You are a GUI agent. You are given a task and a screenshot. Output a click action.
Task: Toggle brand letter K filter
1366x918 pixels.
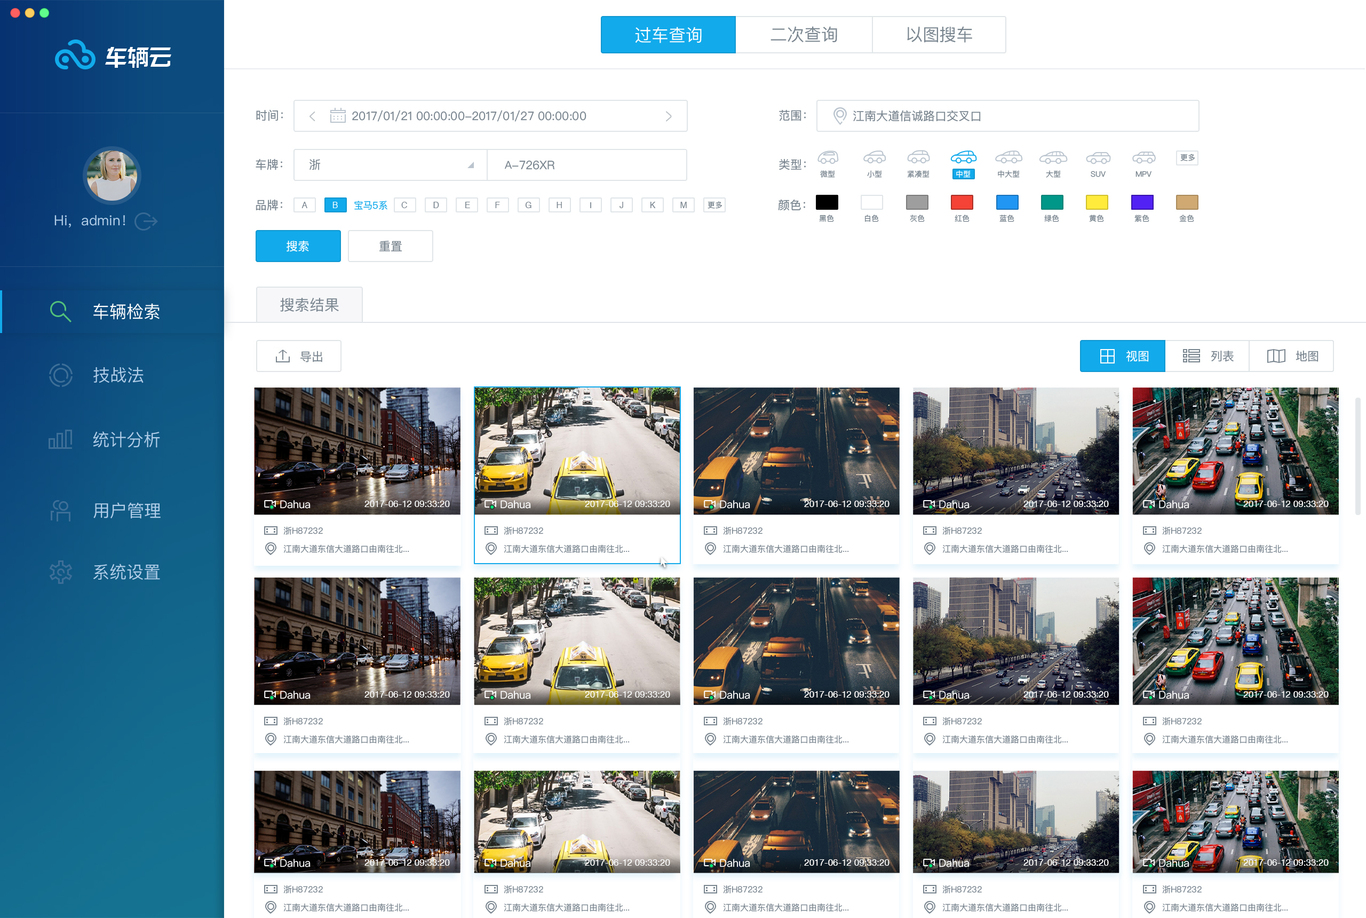tap(652, 205)
